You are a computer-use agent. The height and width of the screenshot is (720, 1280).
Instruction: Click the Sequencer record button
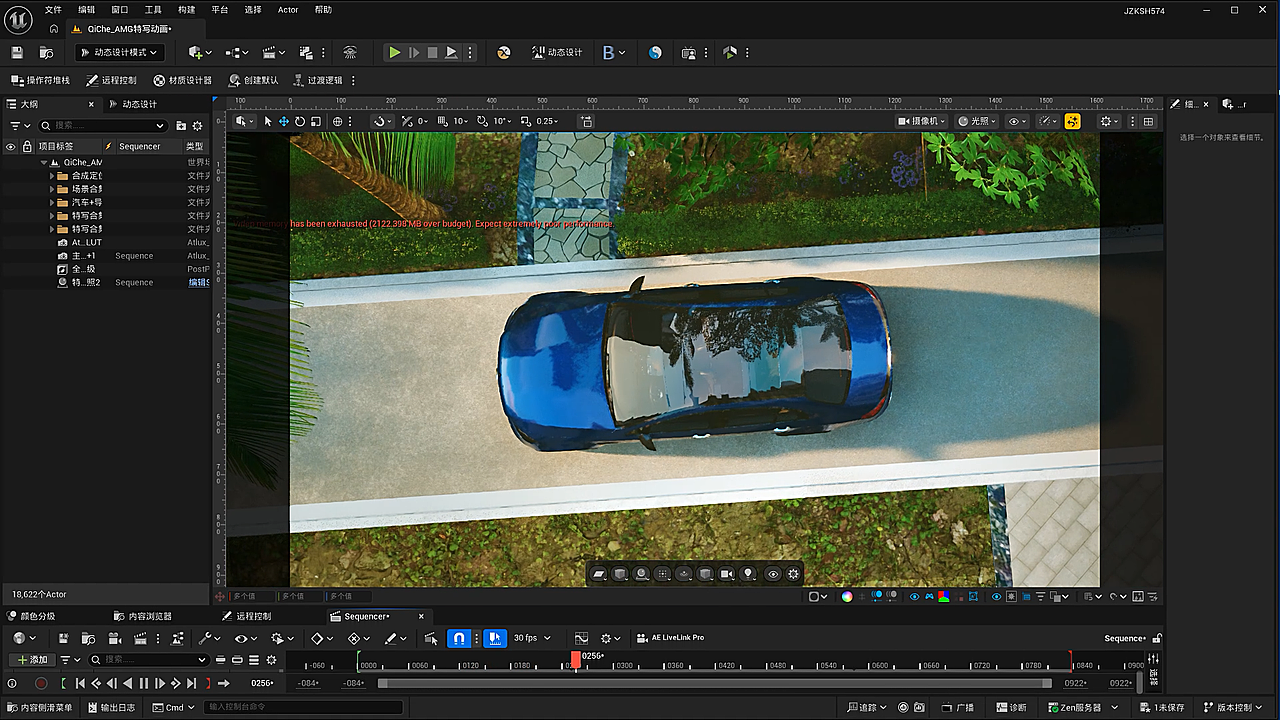(x=41, y=683)
